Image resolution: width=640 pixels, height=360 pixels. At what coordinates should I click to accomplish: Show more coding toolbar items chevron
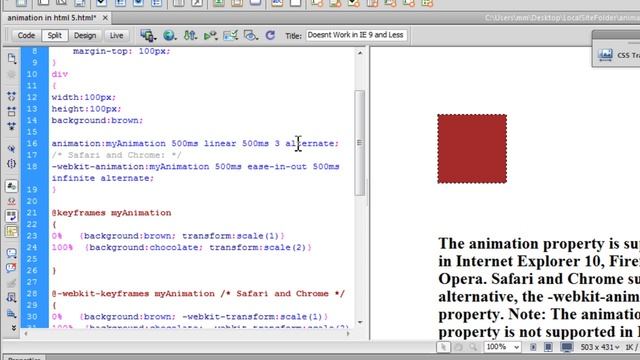(13, 328)
